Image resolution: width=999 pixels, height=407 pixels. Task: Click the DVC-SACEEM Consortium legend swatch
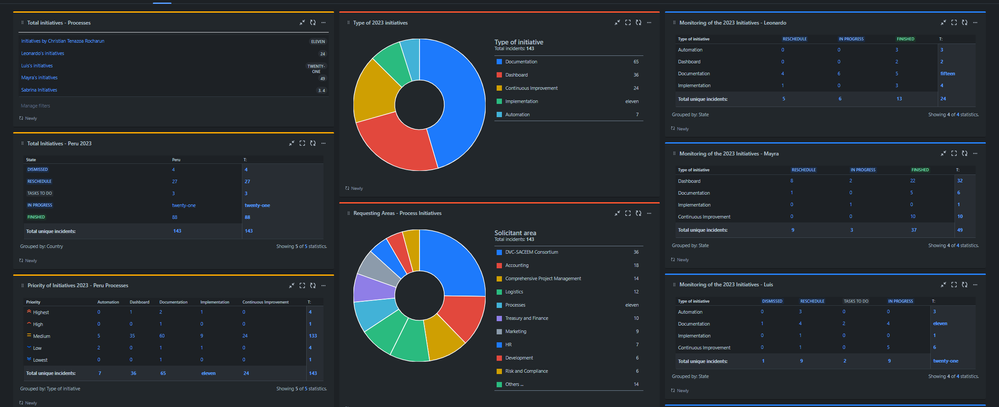[x=499, y=252]
